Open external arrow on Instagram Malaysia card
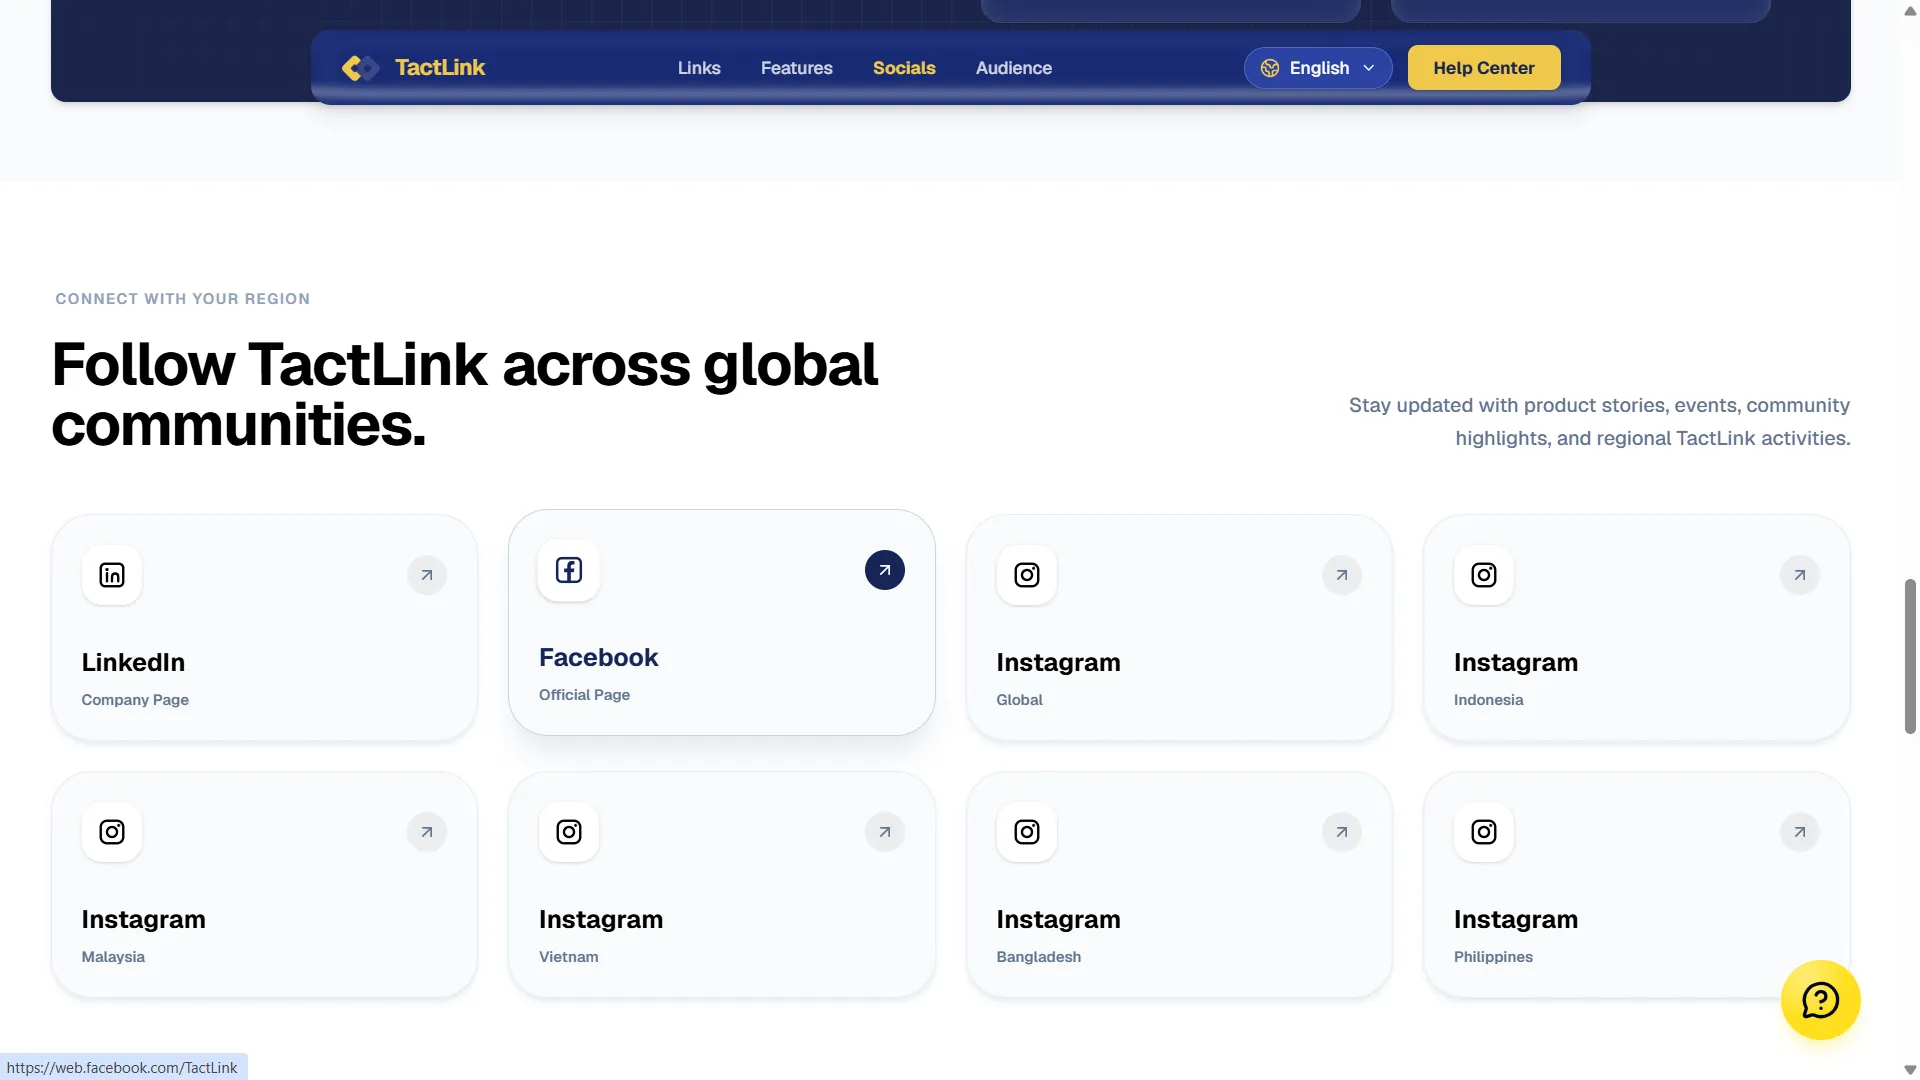The height and width of the screenshot is (1080, 1920). pyautogui.click(x=427, y=832)
